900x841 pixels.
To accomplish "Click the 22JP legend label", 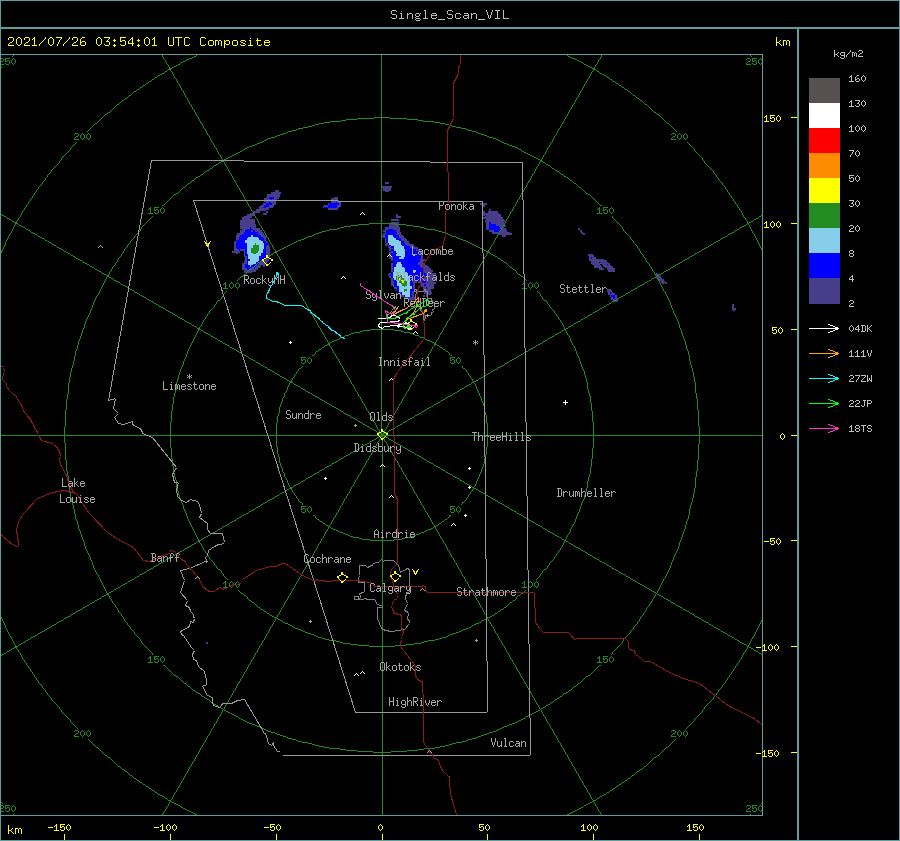I will (x=860, y=404).
